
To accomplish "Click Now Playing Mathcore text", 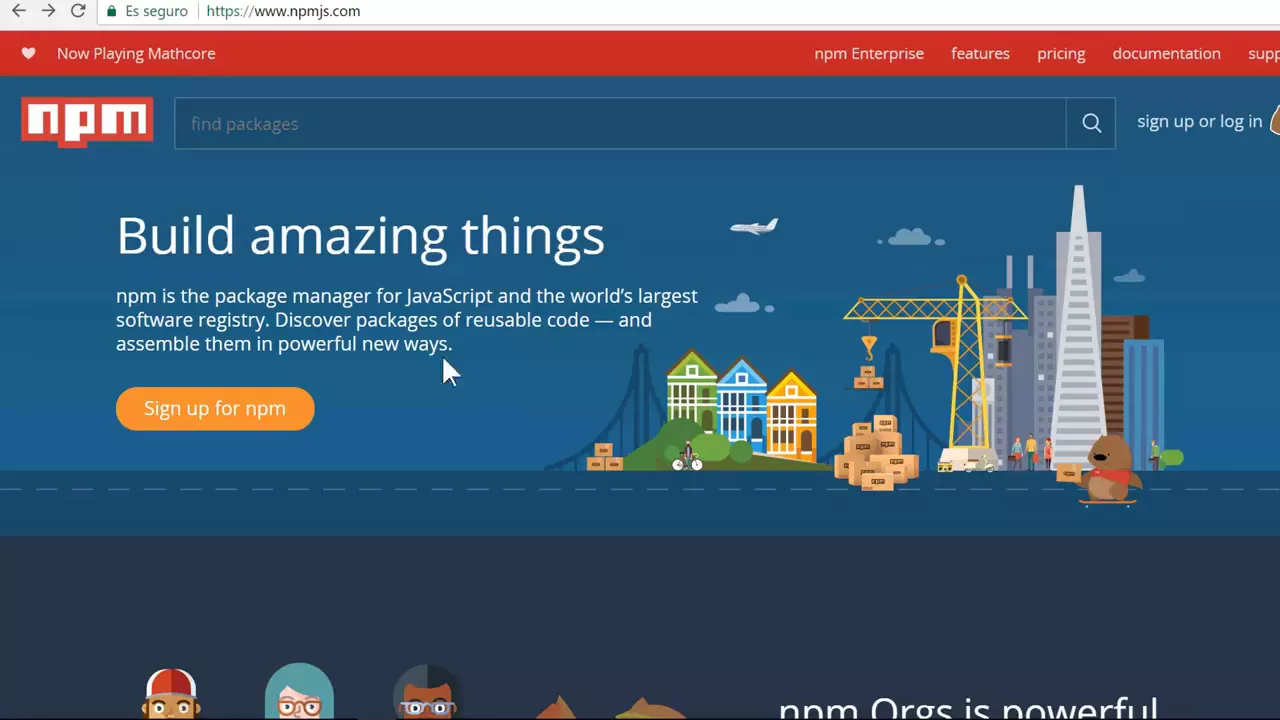I will pos(136,54).
